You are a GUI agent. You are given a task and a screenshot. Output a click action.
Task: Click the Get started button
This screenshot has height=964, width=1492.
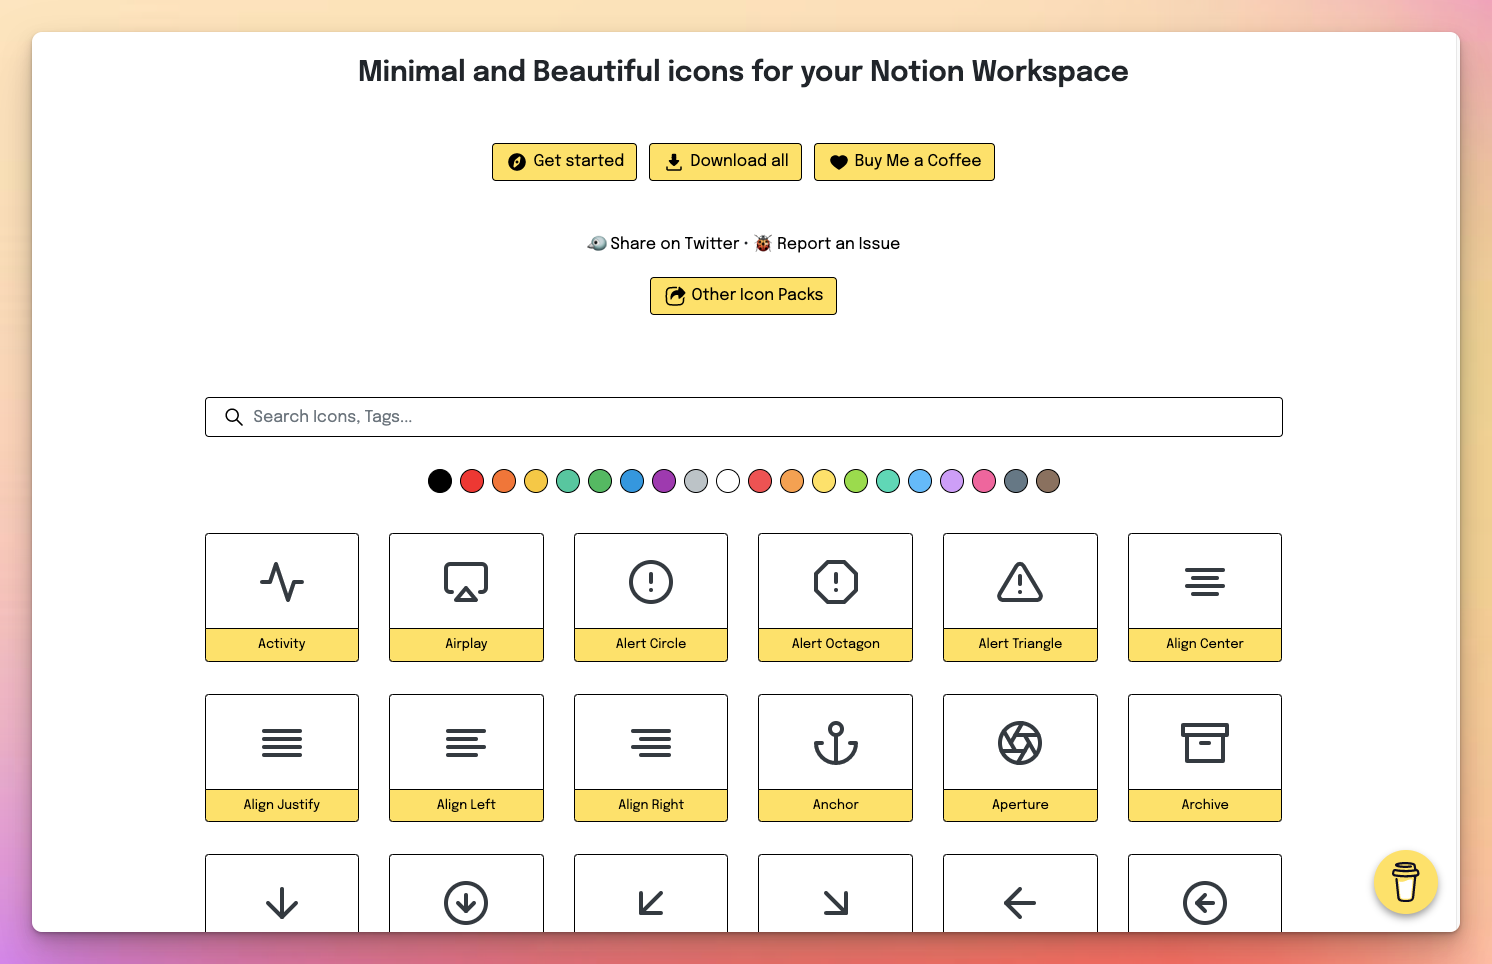[x=564, y=162]
